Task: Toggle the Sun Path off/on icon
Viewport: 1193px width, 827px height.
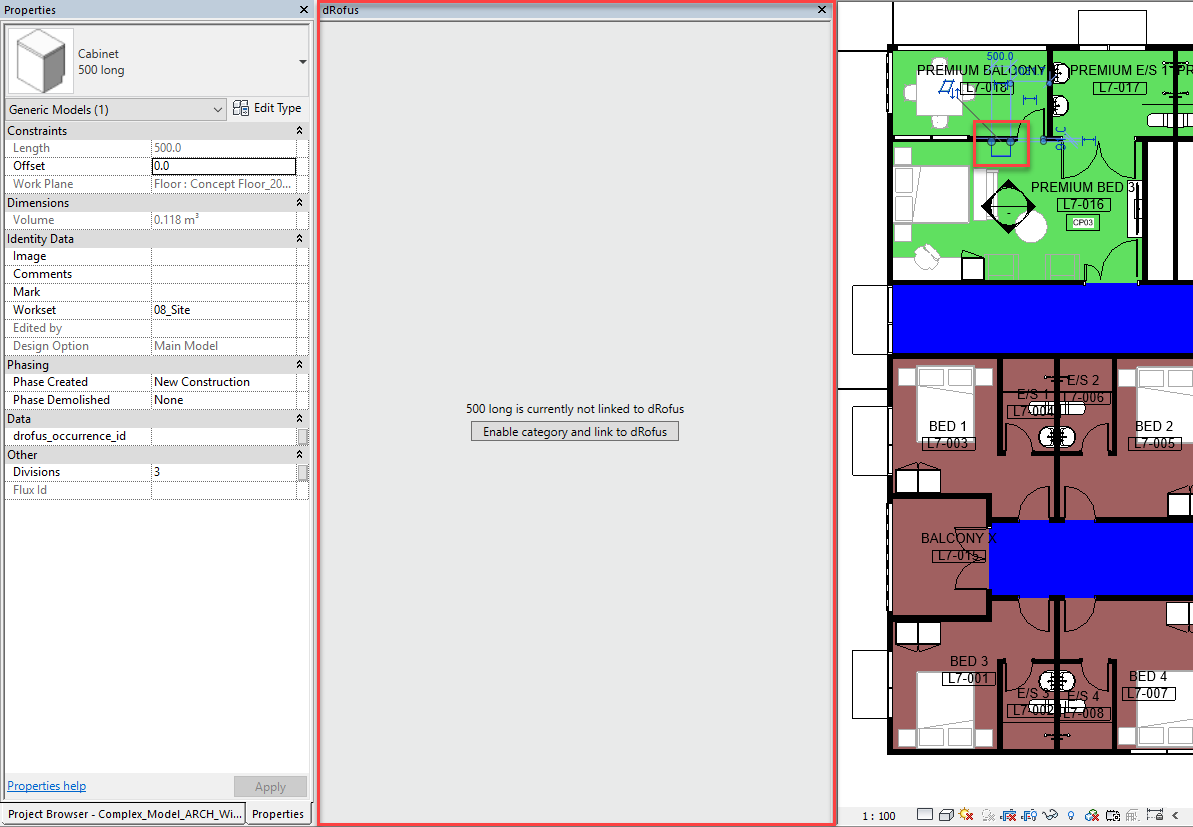Action: point(966,815)
